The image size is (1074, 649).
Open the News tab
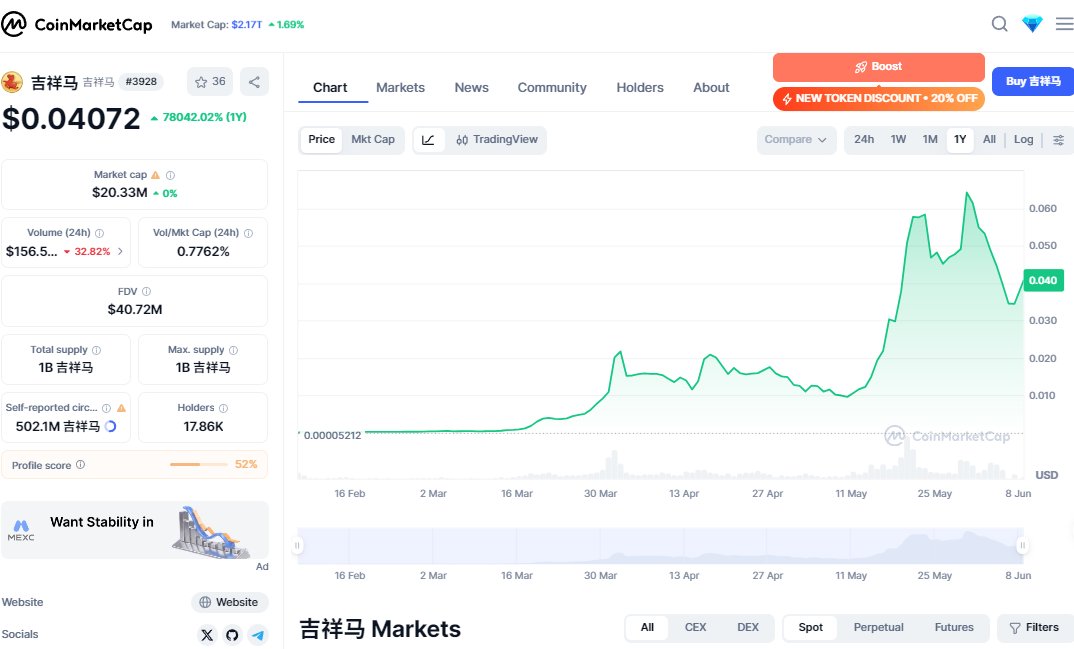[471, 88]
